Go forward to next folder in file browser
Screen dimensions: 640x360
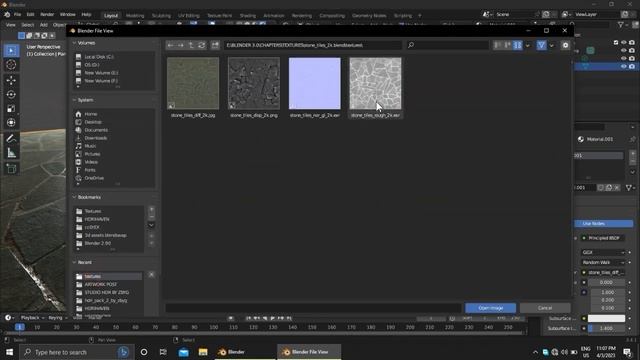tap(181, 45)
